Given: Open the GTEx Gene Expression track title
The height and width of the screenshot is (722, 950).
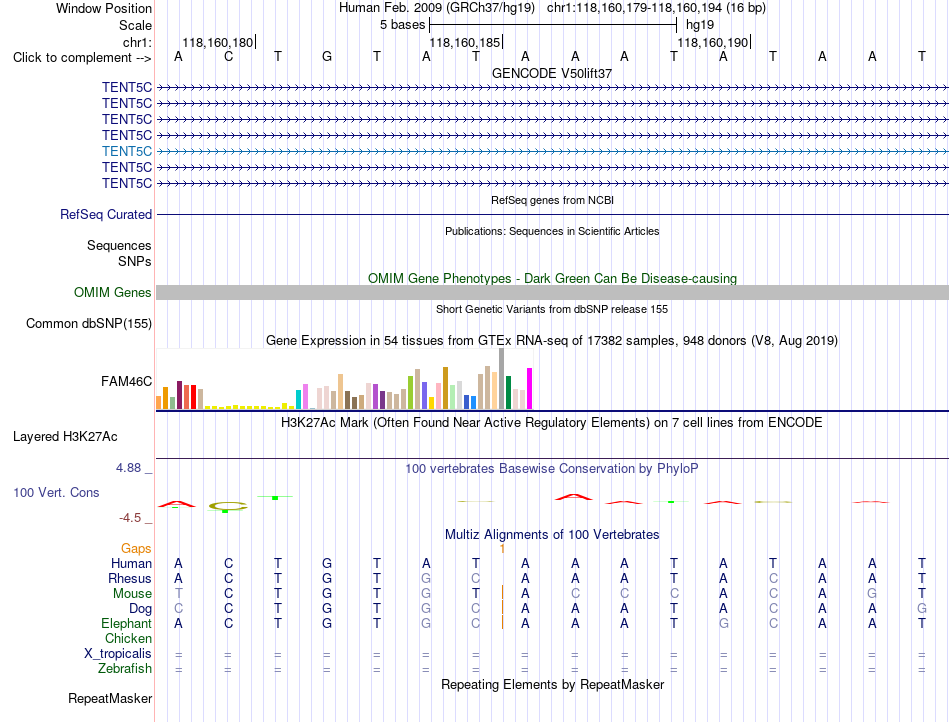Looking at the screenshot, I should [552, 340].
